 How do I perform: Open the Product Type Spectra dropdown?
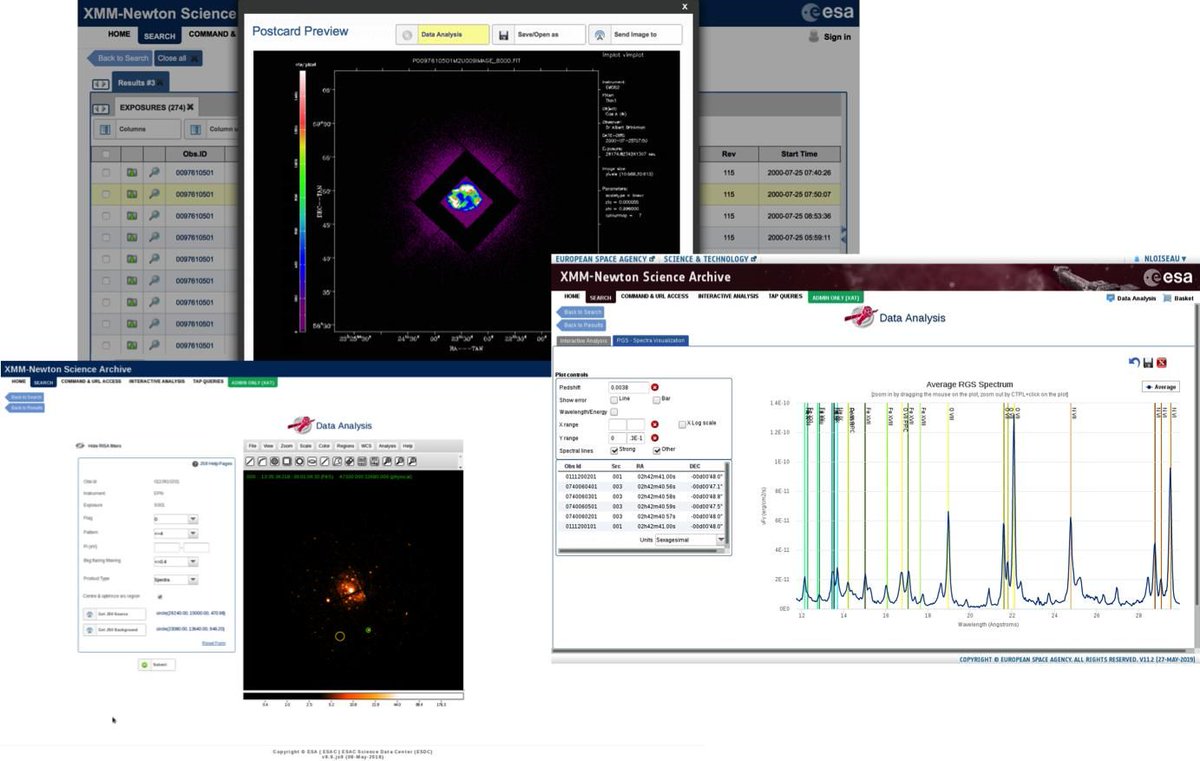[176, 579]
